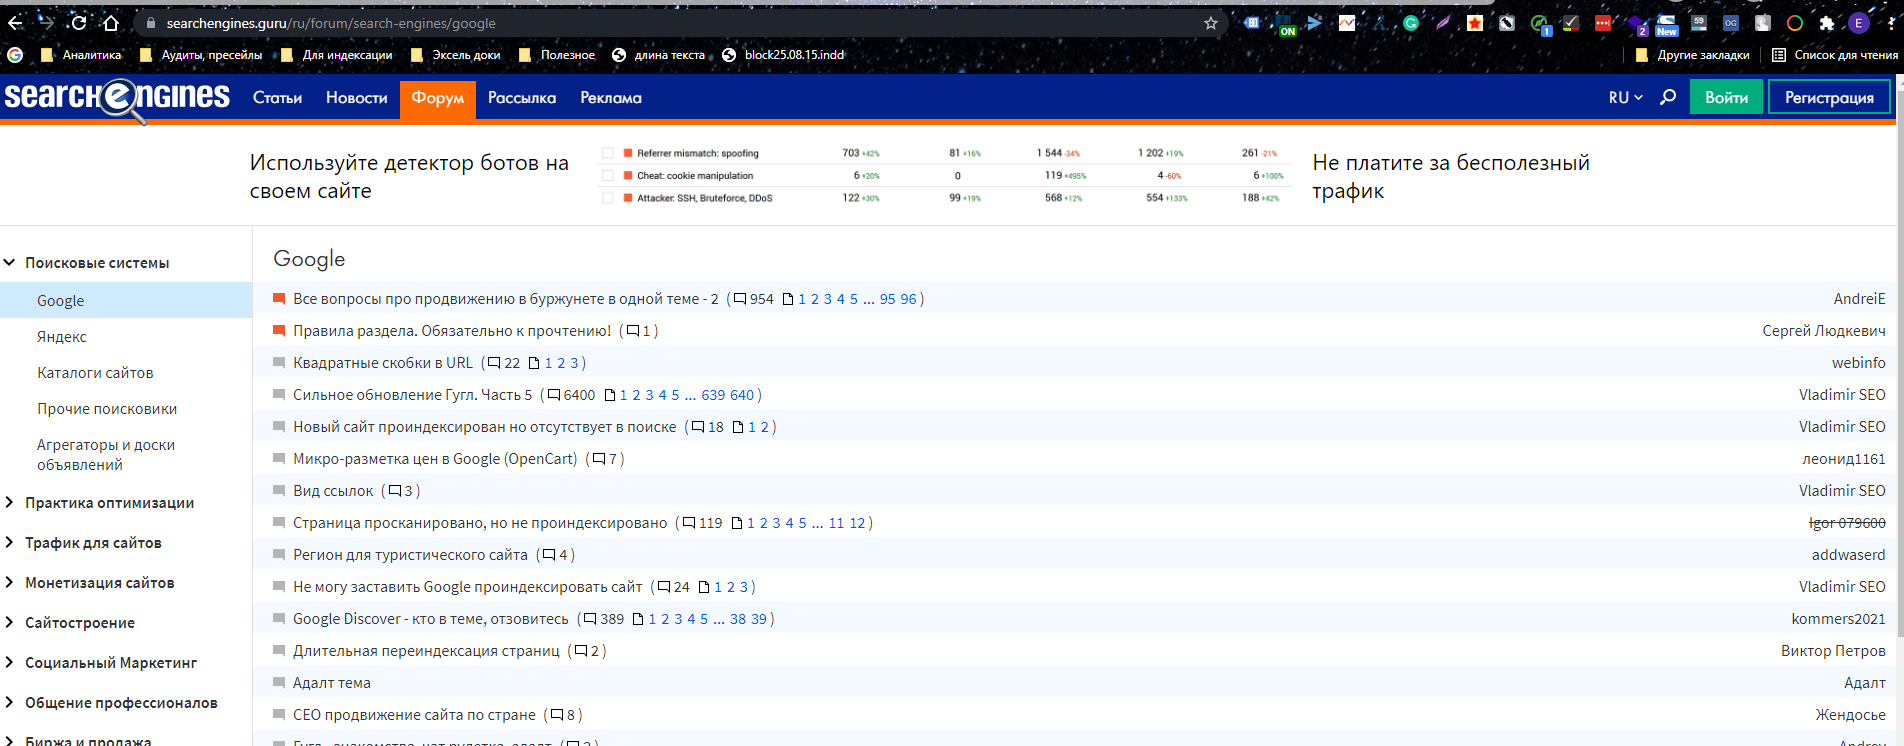The image size is (1904, 746).
Task: Open the Grammarly extension icon
Action: [1411, 23]
